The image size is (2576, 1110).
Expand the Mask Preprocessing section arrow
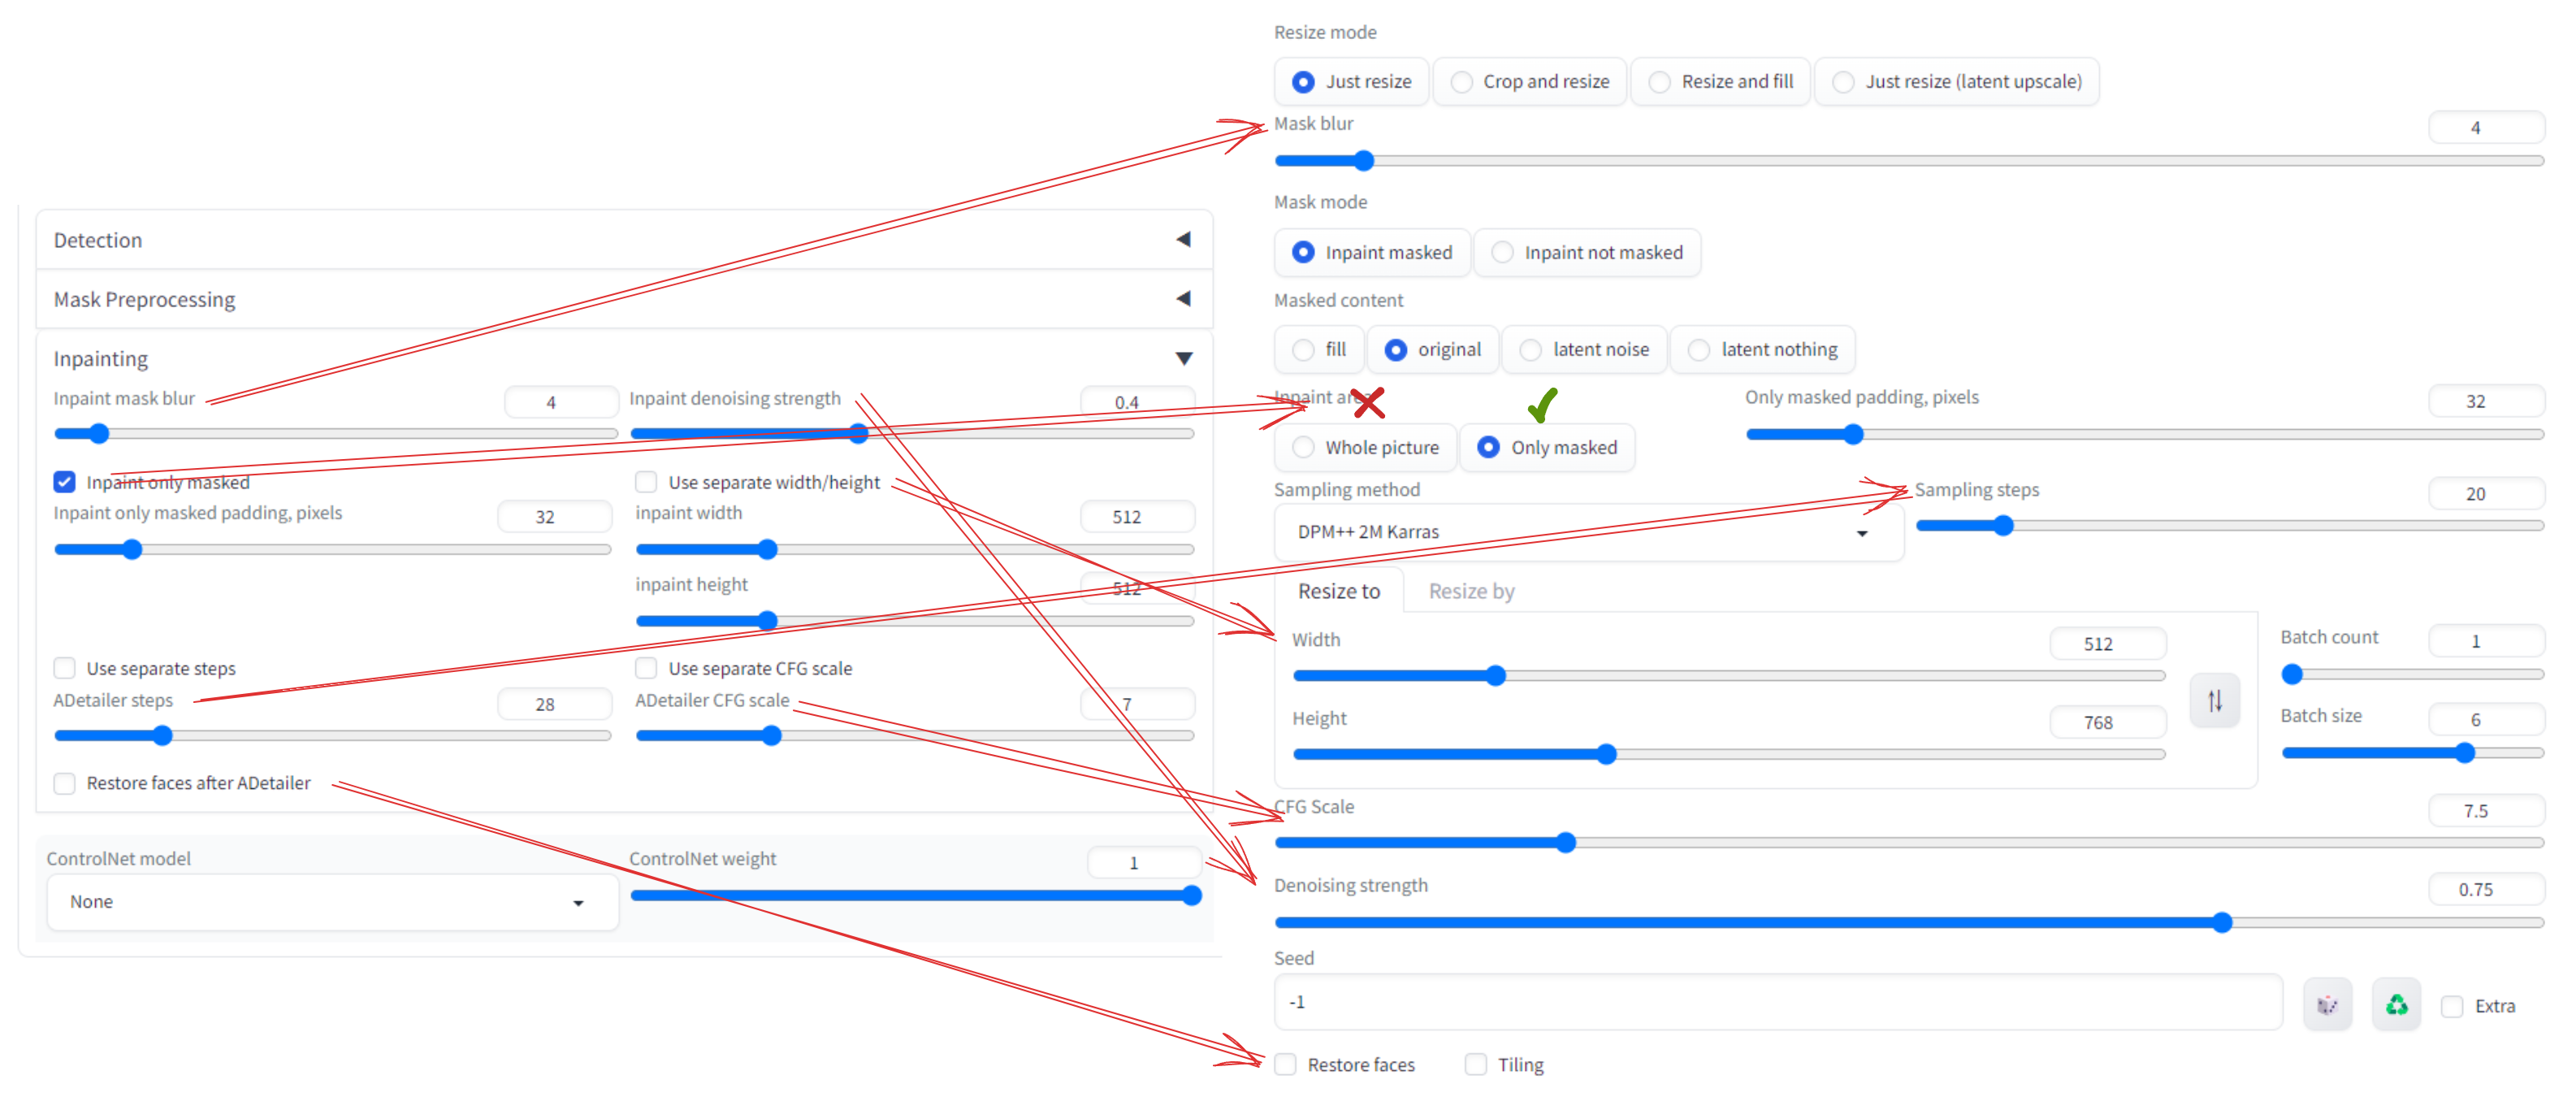(1183, 298)
